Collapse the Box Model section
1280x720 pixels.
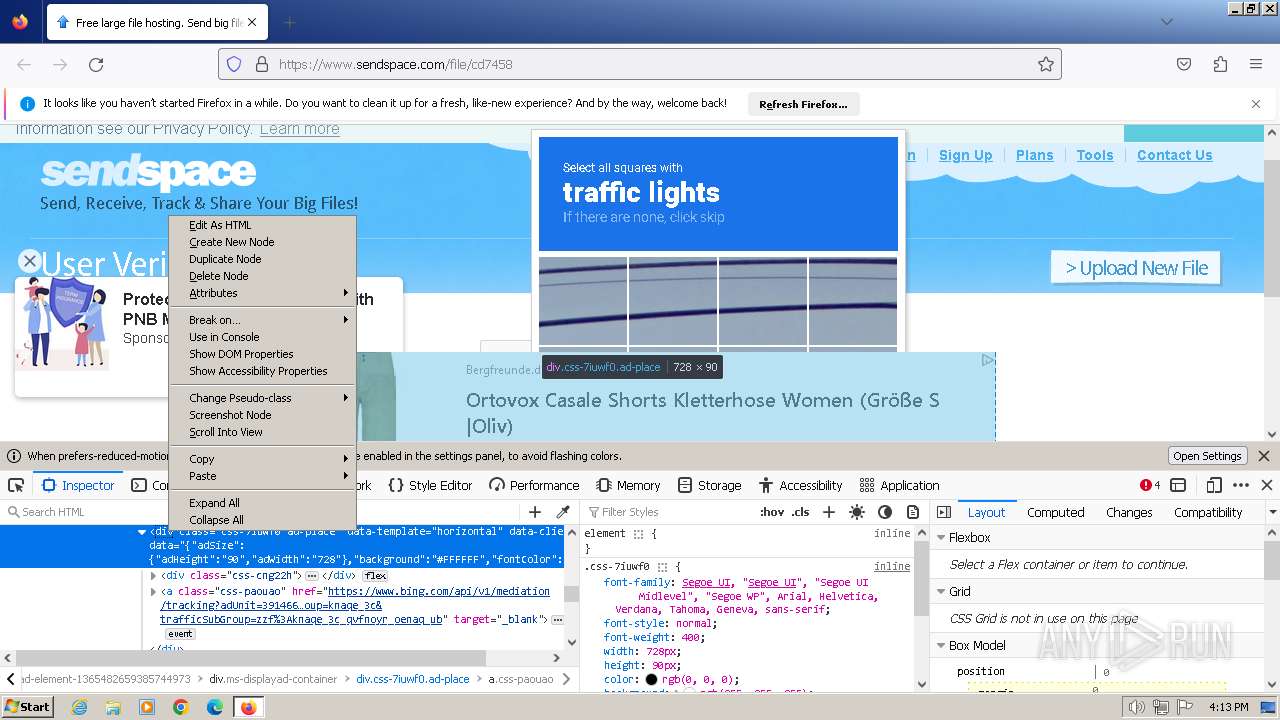click(x=940, y=645)
